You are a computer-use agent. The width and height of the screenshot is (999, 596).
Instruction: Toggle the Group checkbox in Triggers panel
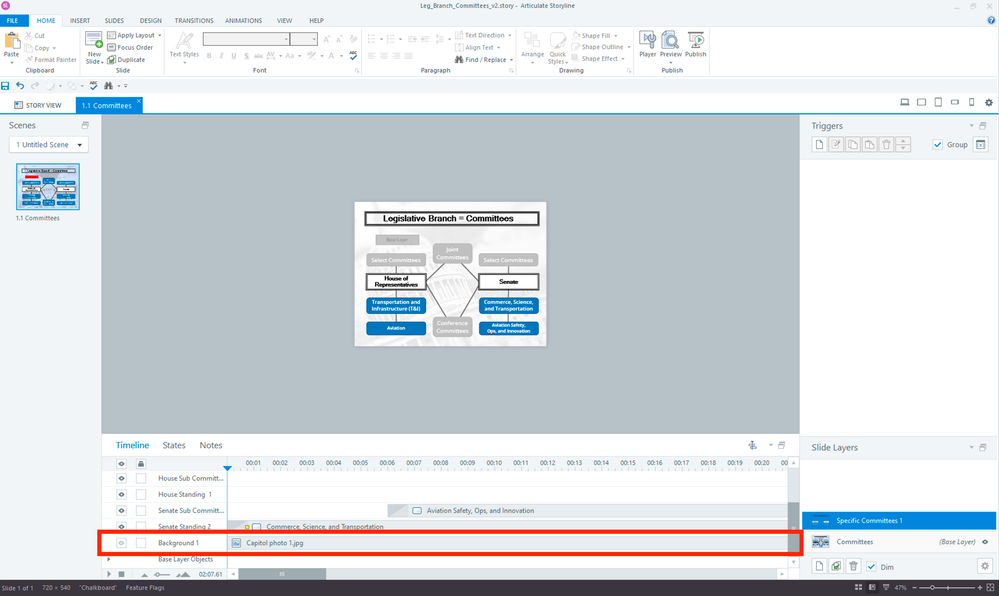pos(937,145)
